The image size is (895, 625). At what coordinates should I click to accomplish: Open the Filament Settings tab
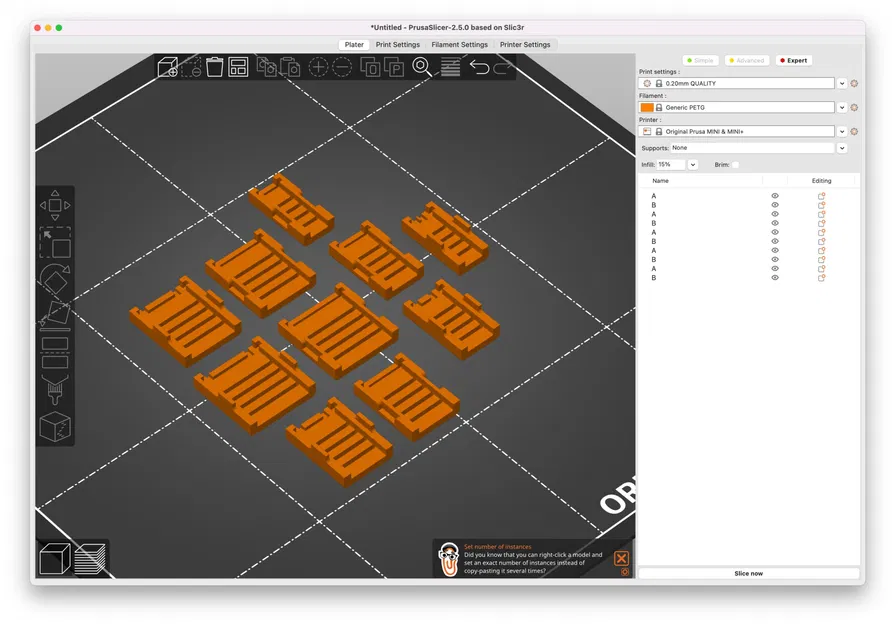pos(459,45)
